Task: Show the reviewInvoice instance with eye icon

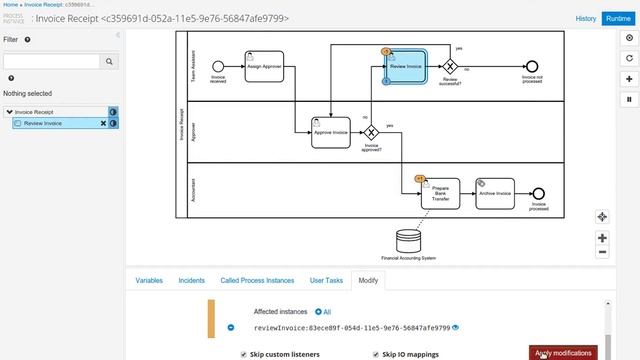Action: click(456, 327)
